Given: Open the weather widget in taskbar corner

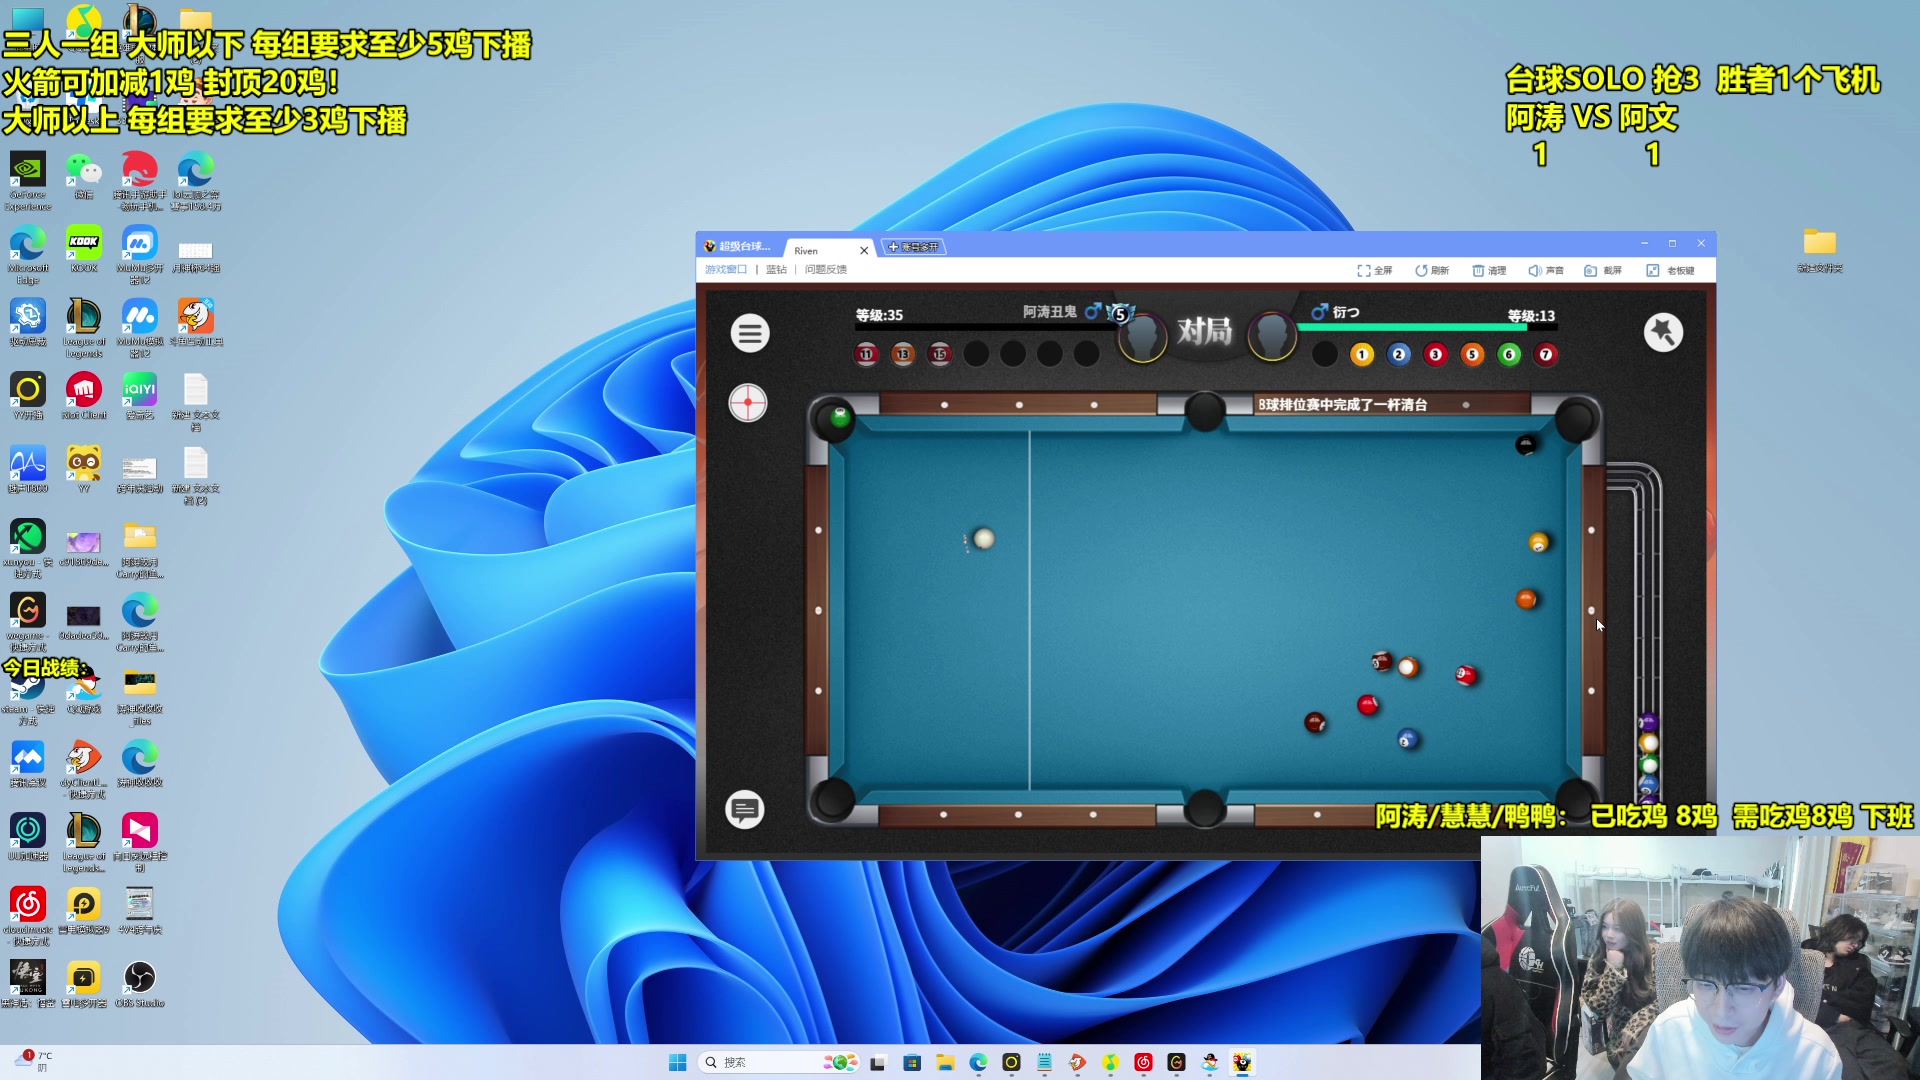Looking at the screenshot, I should pos(34,1061).
